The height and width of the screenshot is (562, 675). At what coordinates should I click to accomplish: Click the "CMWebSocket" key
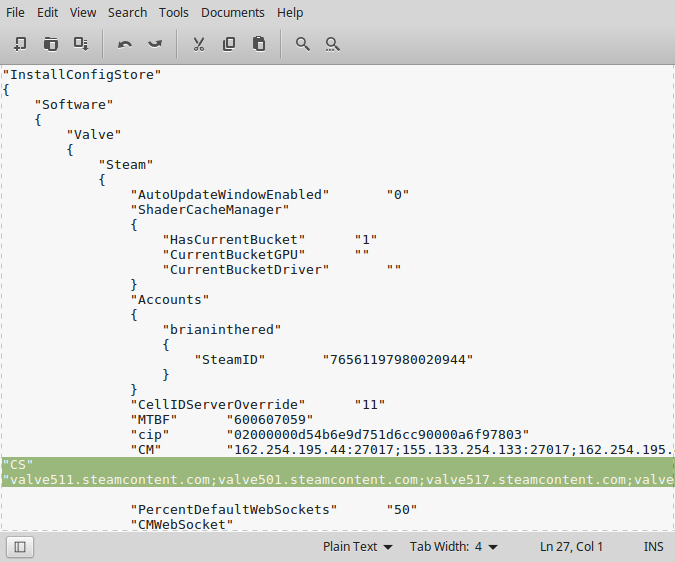[x=182, y=525]
